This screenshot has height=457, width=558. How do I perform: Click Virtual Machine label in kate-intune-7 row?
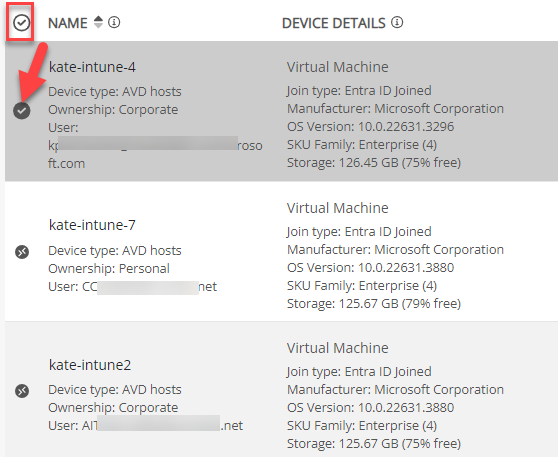pos(337,208)
